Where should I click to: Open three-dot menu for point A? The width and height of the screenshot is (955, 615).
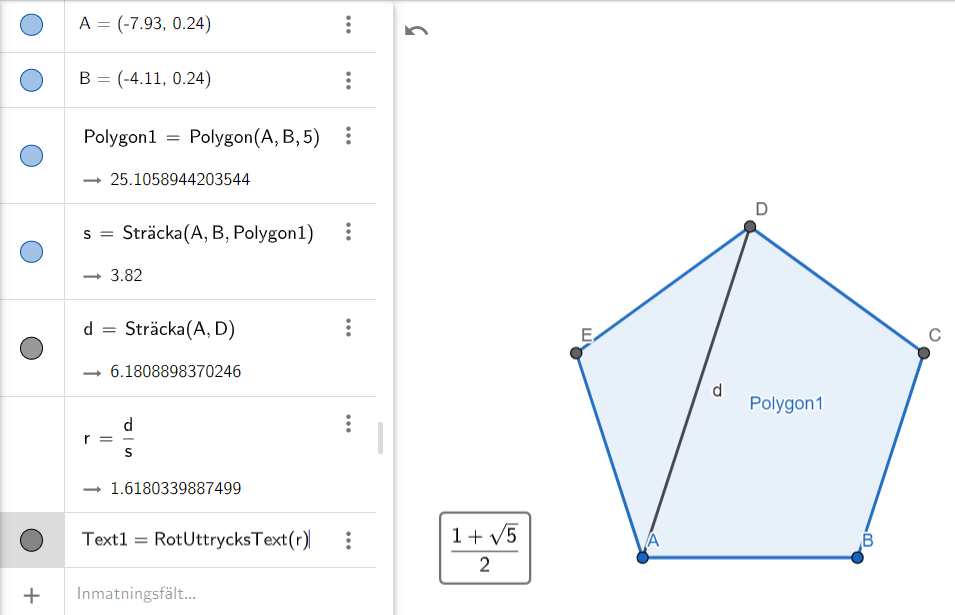coord(348,25)
